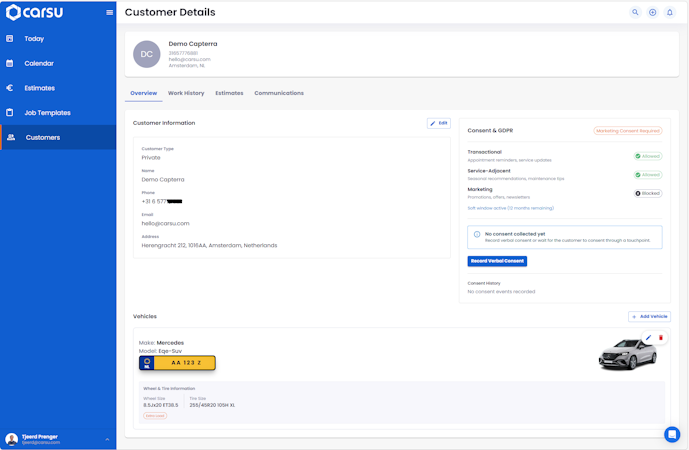The height and width of the screenshot is (450, 689).
Task: Click the Marketing Blocked status badge
Action: pos(648,193)
